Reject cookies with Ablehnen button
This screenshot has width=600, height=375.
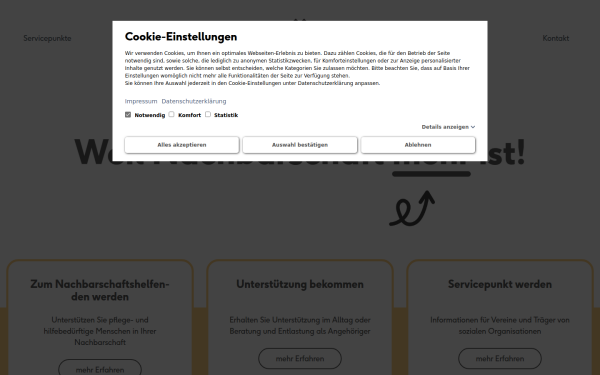[418, 145]
